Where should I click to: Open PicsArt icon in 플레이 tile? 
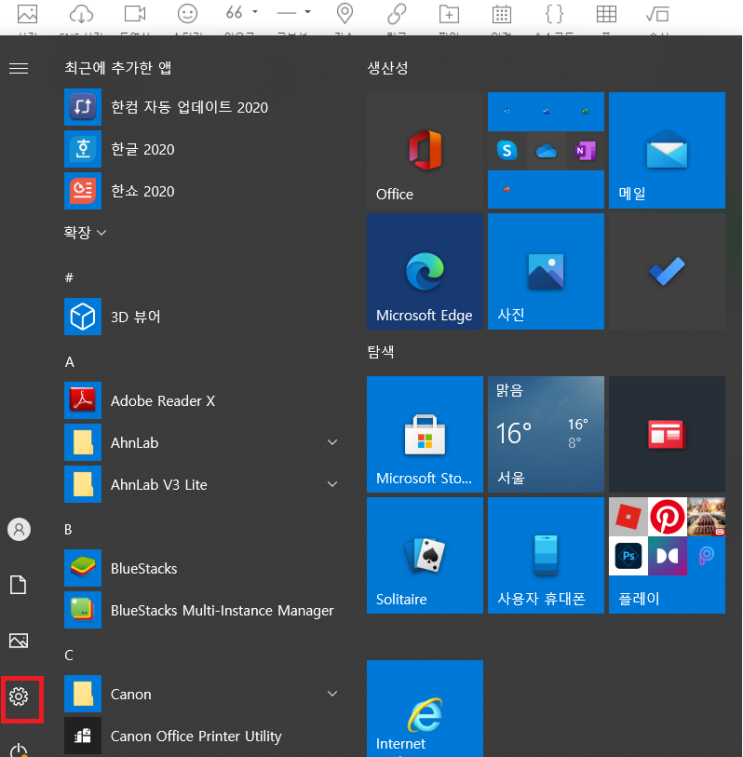tap(706, 556)
